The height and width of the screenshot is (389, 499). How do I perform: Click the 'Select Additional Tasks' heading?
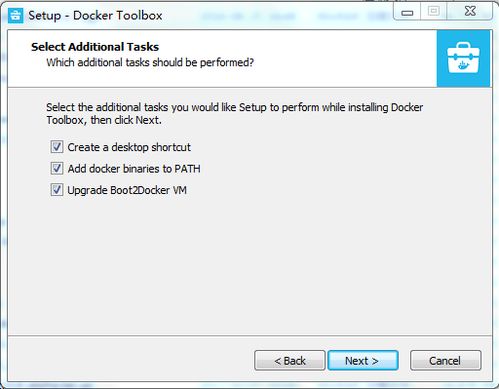[95, 47]
